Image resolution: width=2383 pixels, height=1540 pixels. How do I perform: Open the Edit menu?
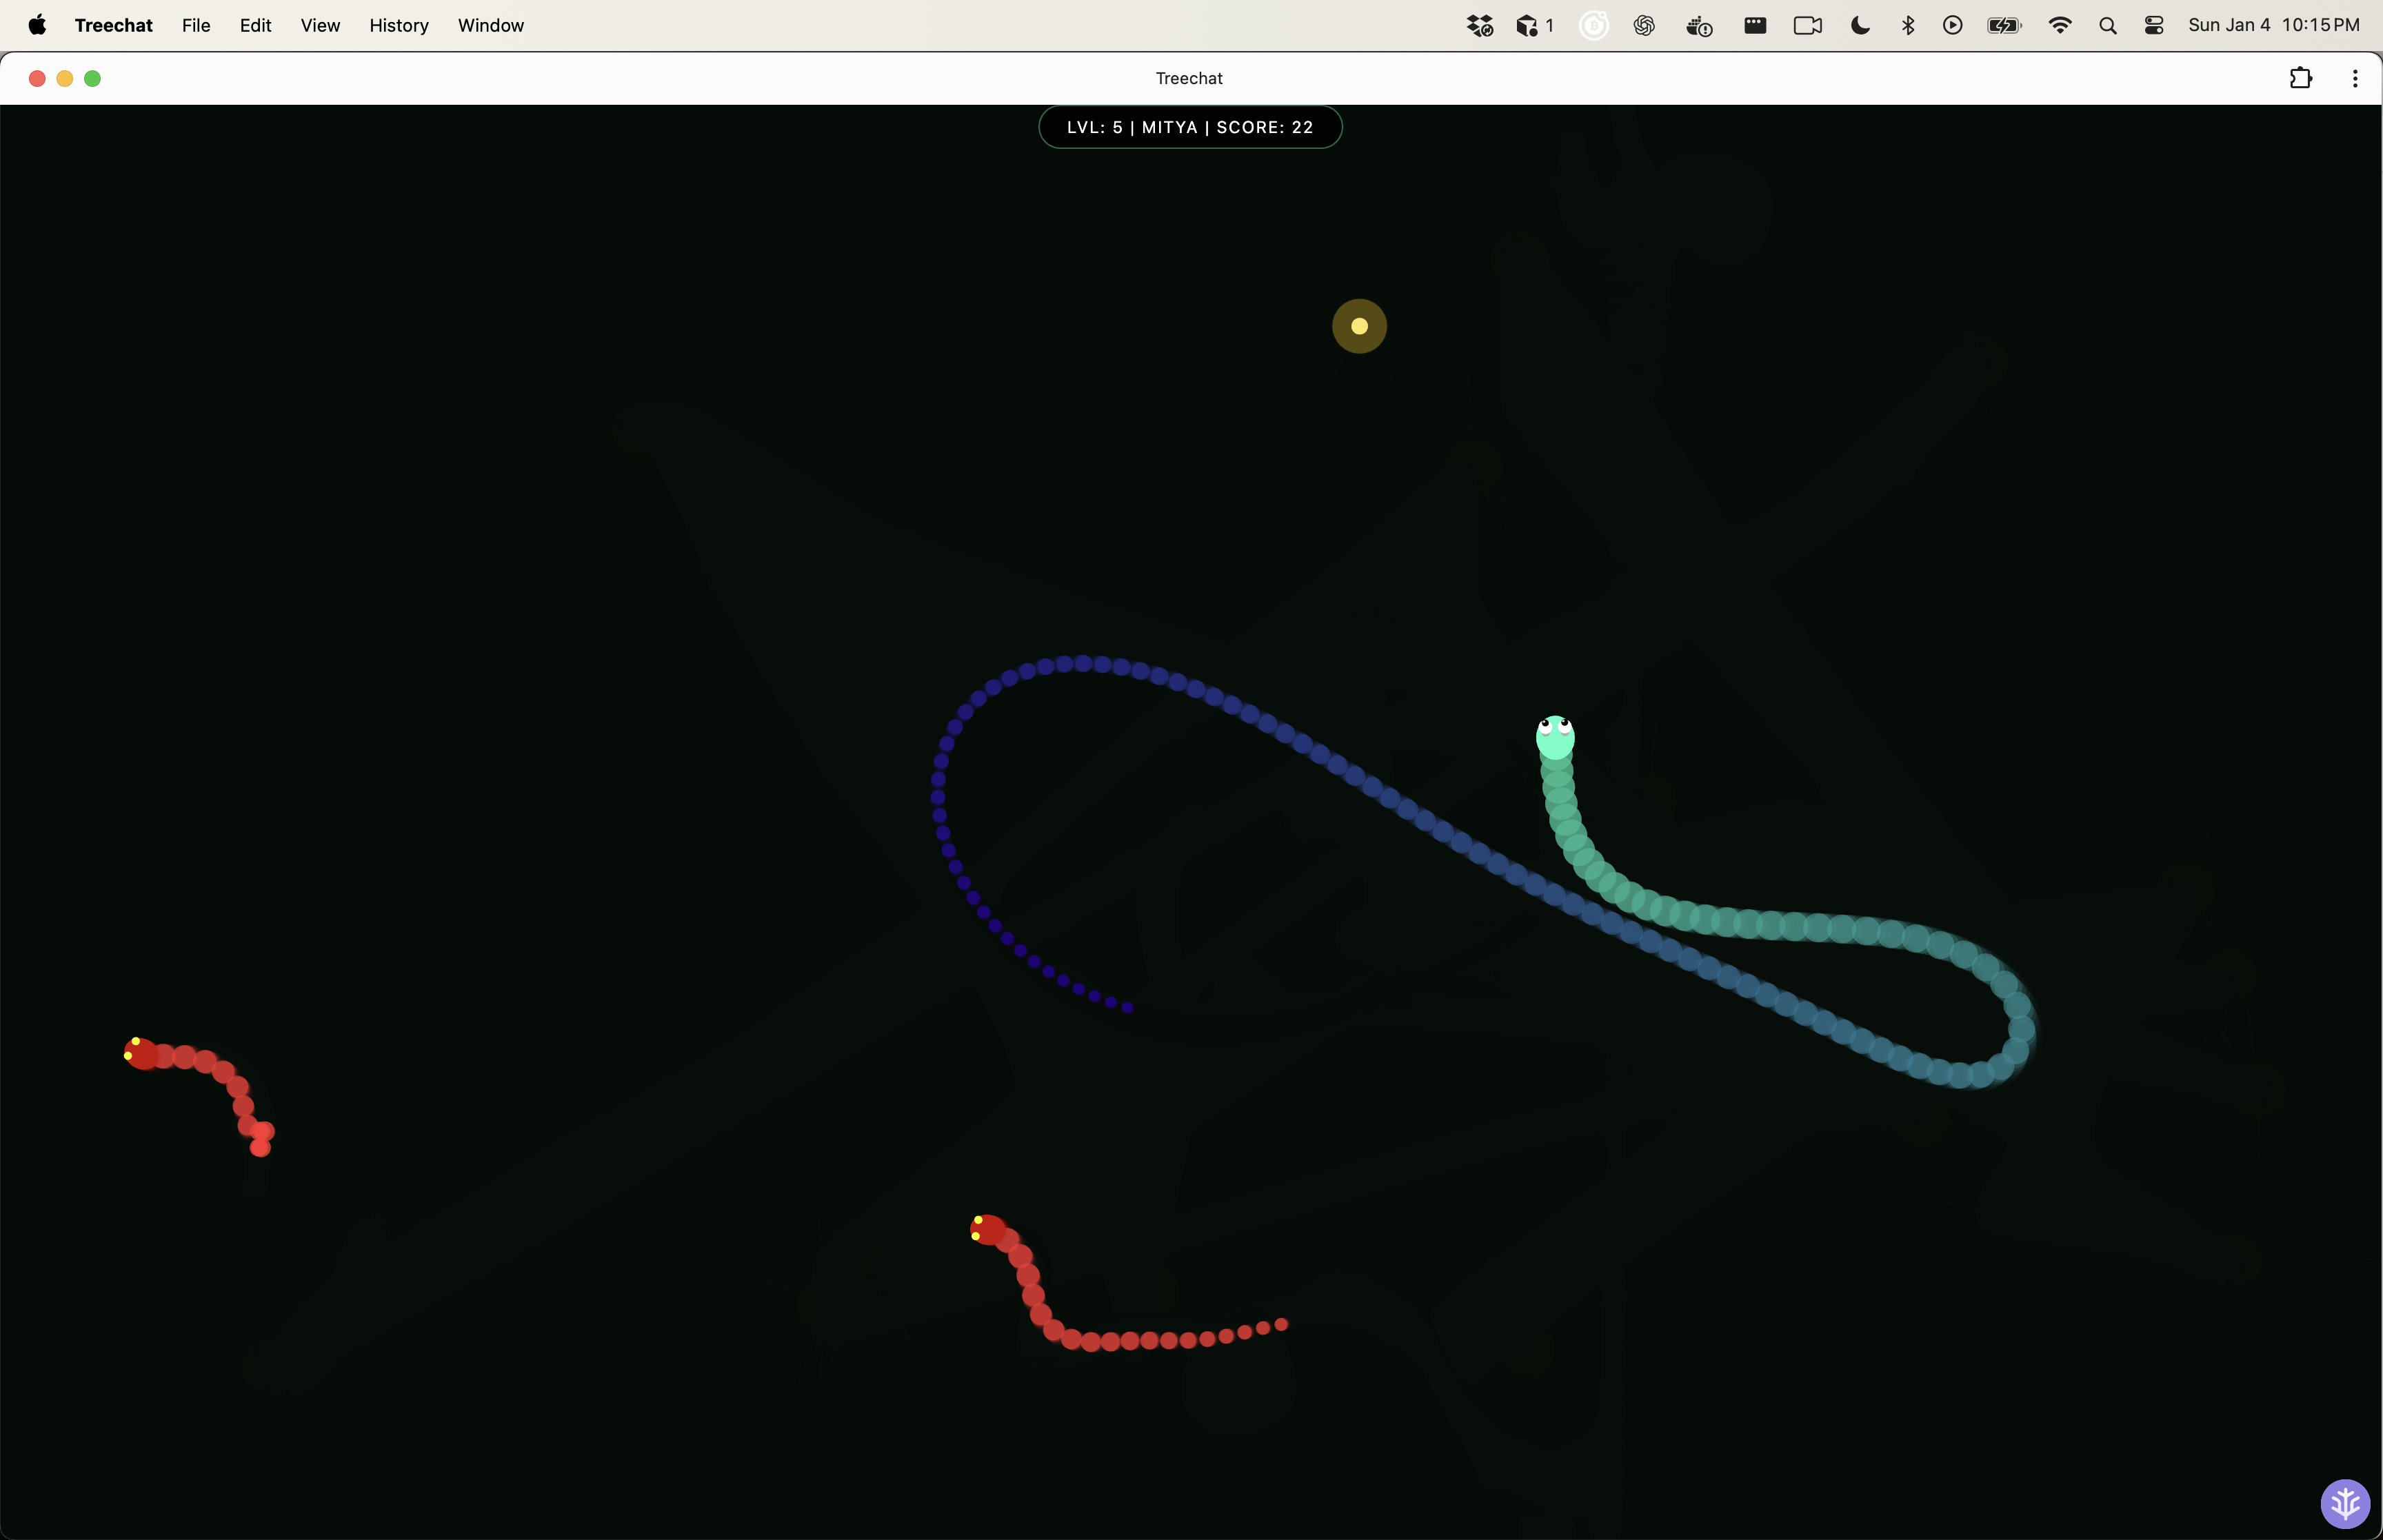point(255,25)
